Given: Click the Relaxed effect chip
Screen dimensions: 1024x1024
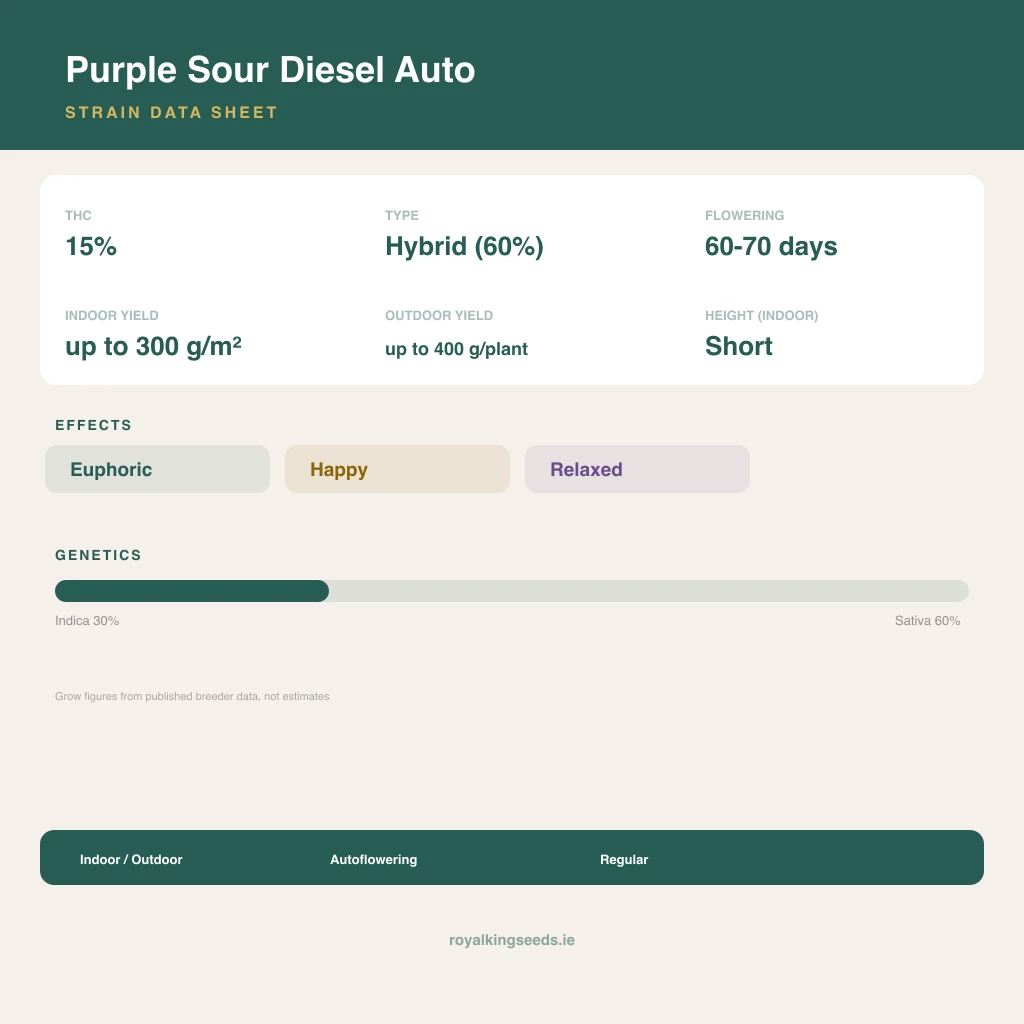Looking at the screenshot, I should tap(637, 469).
